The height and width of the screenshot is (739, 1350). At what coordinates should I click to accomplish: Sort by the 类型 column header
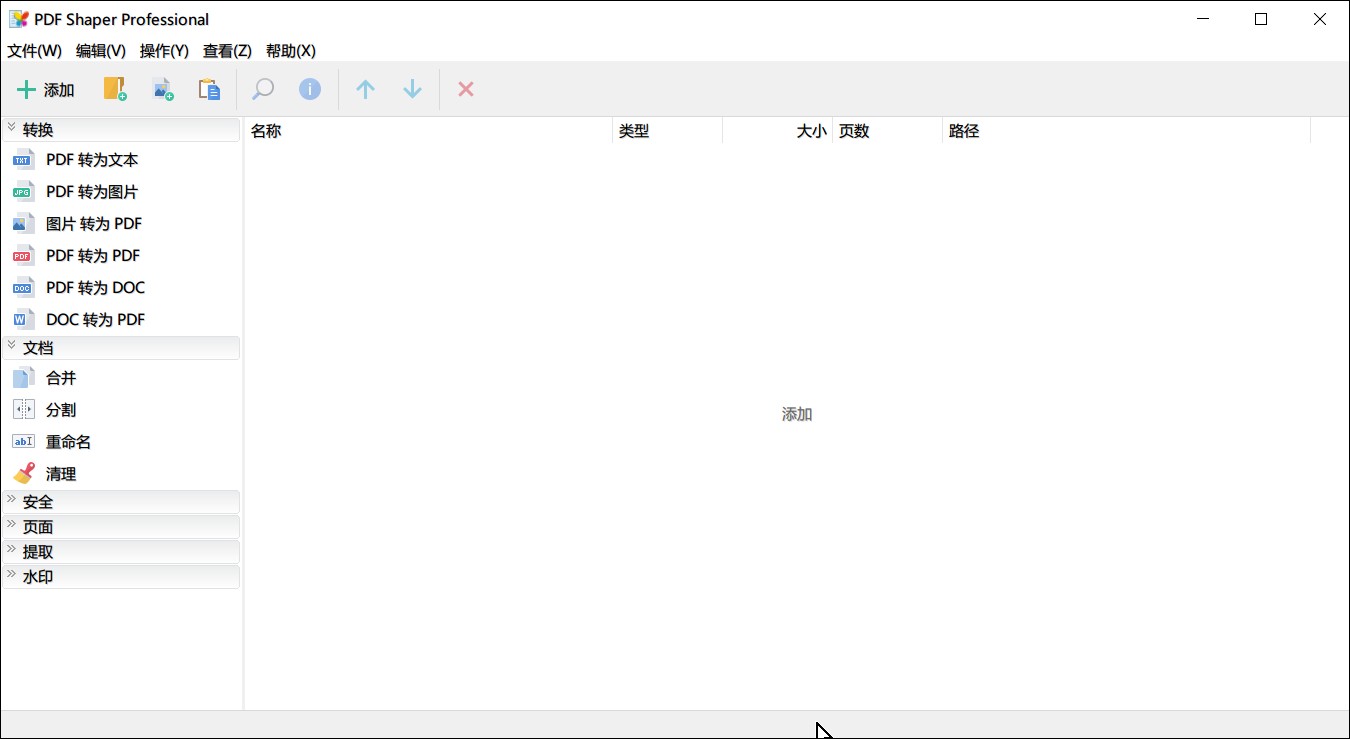click(668, 131)
